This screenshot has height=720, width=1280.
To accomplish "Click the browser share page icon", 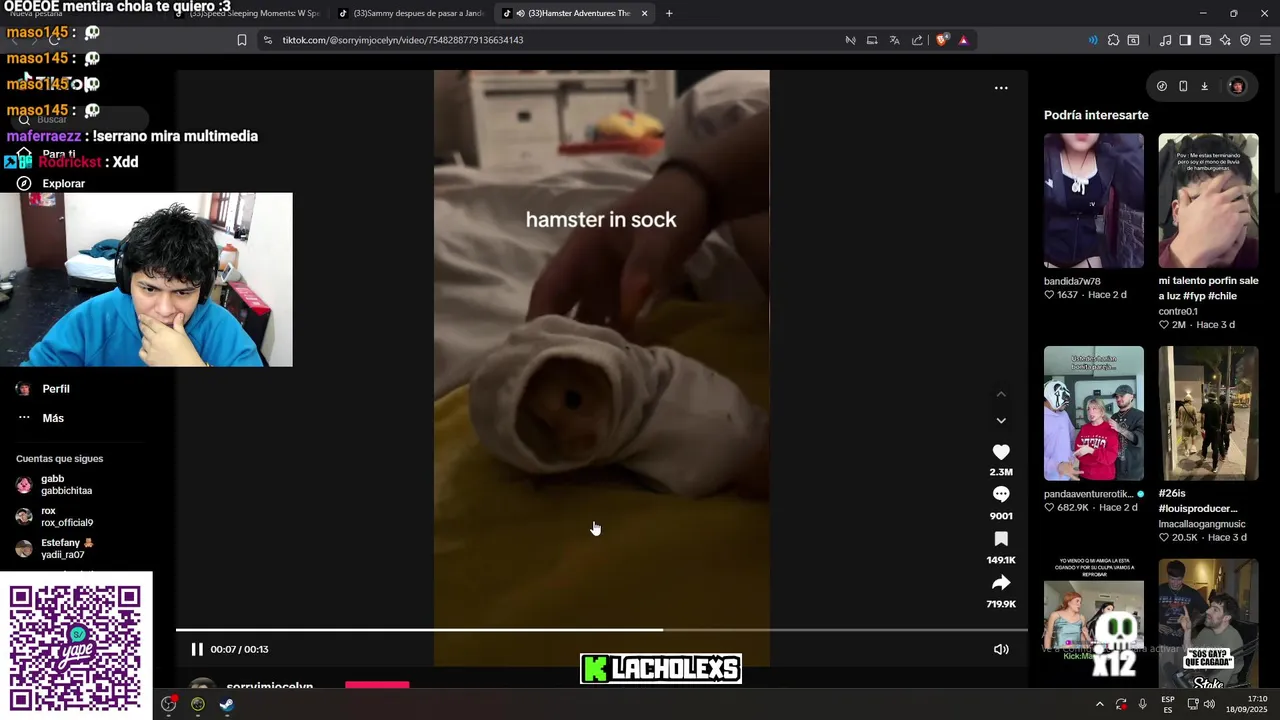I will click(917, 40).
